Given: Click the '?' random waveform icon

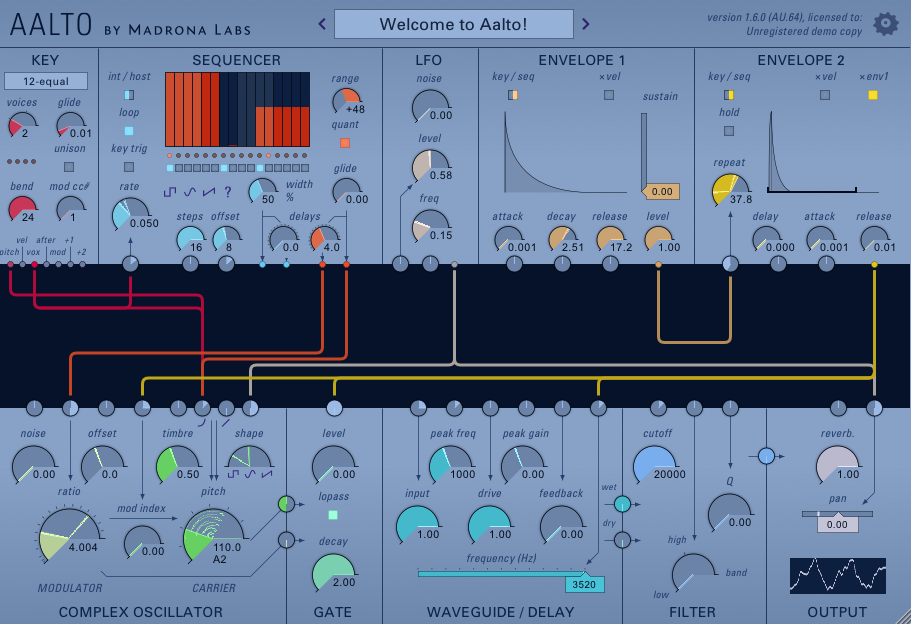Looking at the screenshot, I should pyautogui.click(x=228, y=192).
